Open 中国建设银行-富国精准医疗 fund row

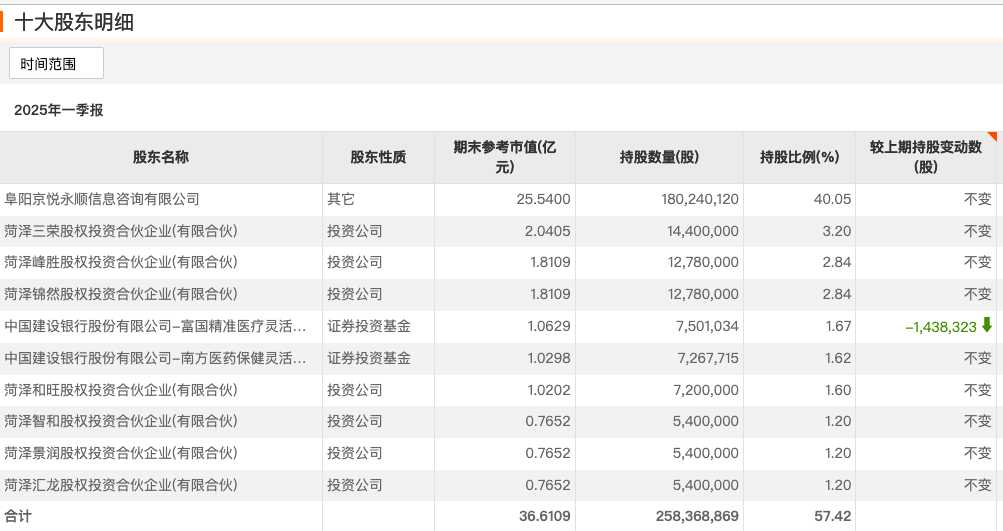tap(155, 326)
